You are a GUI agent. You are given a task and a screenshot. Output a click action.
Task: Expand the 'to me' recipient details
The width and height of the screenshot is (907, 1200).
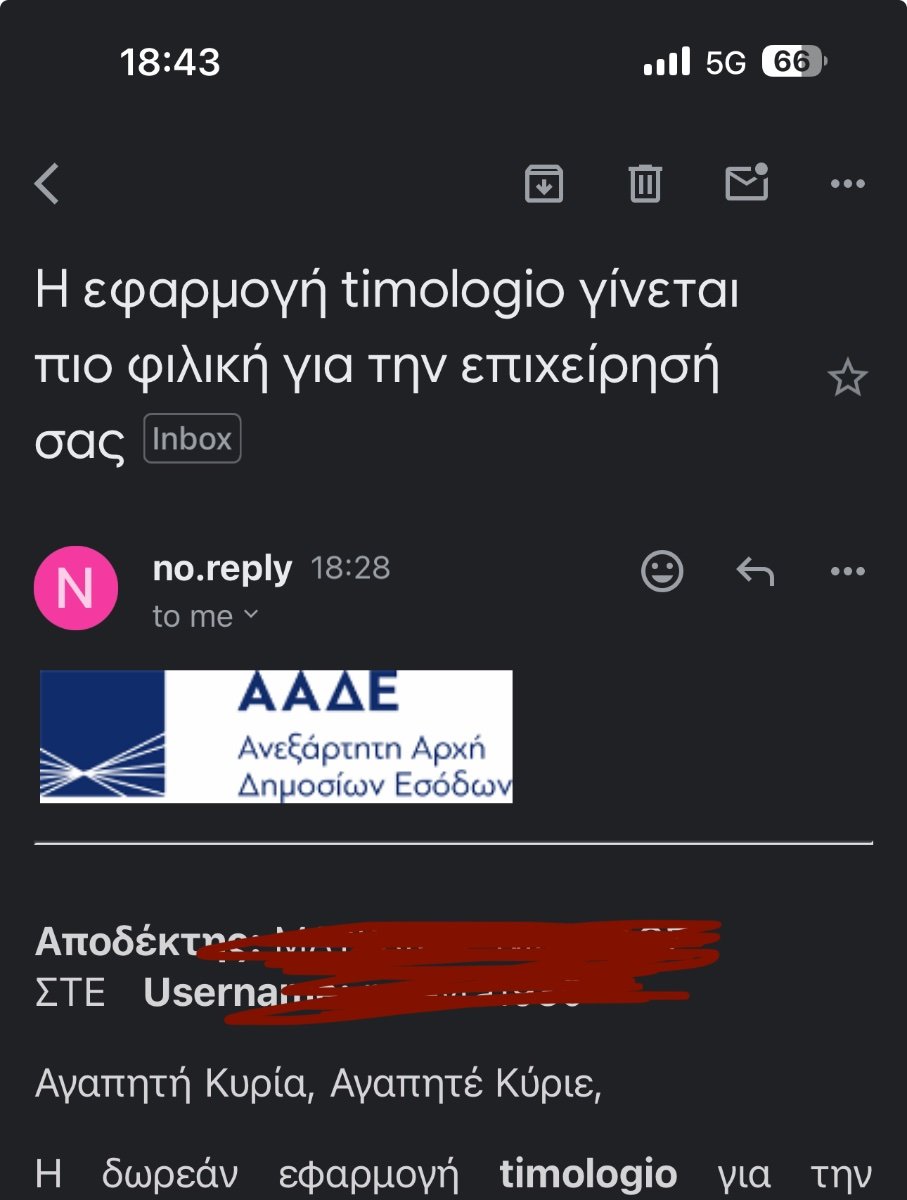tap(205, 617)
